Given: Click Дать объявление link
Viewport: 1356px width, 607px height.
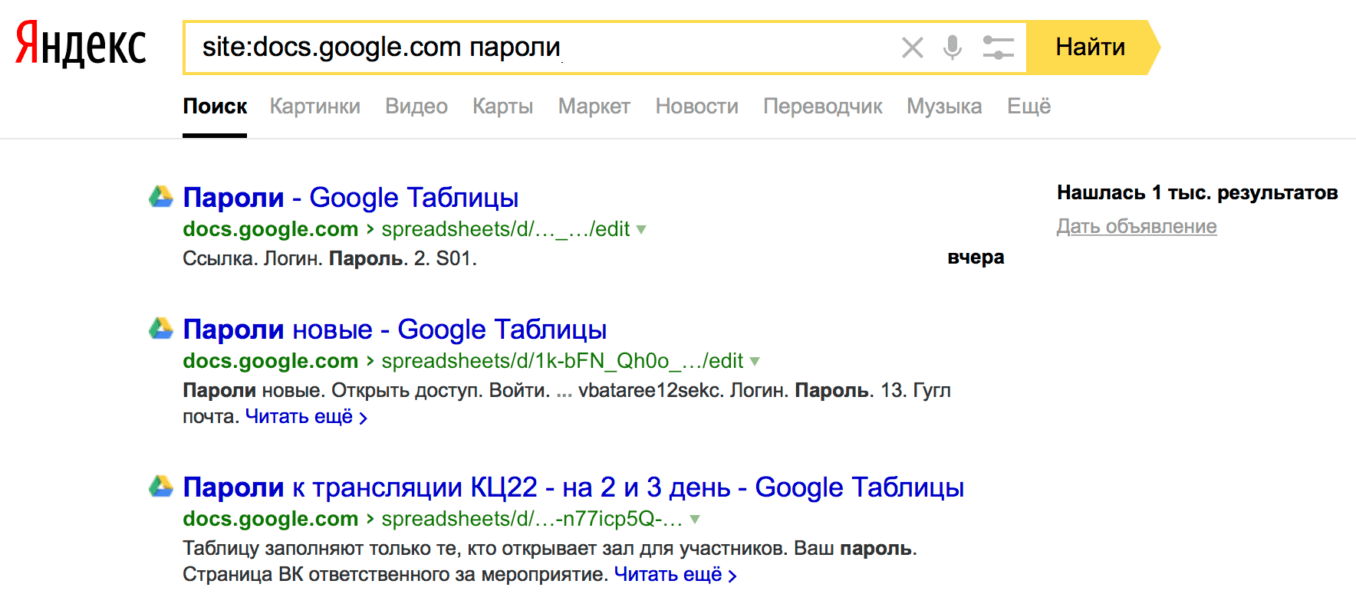Looking at the screenshot, I should [x=1136, y=225].
